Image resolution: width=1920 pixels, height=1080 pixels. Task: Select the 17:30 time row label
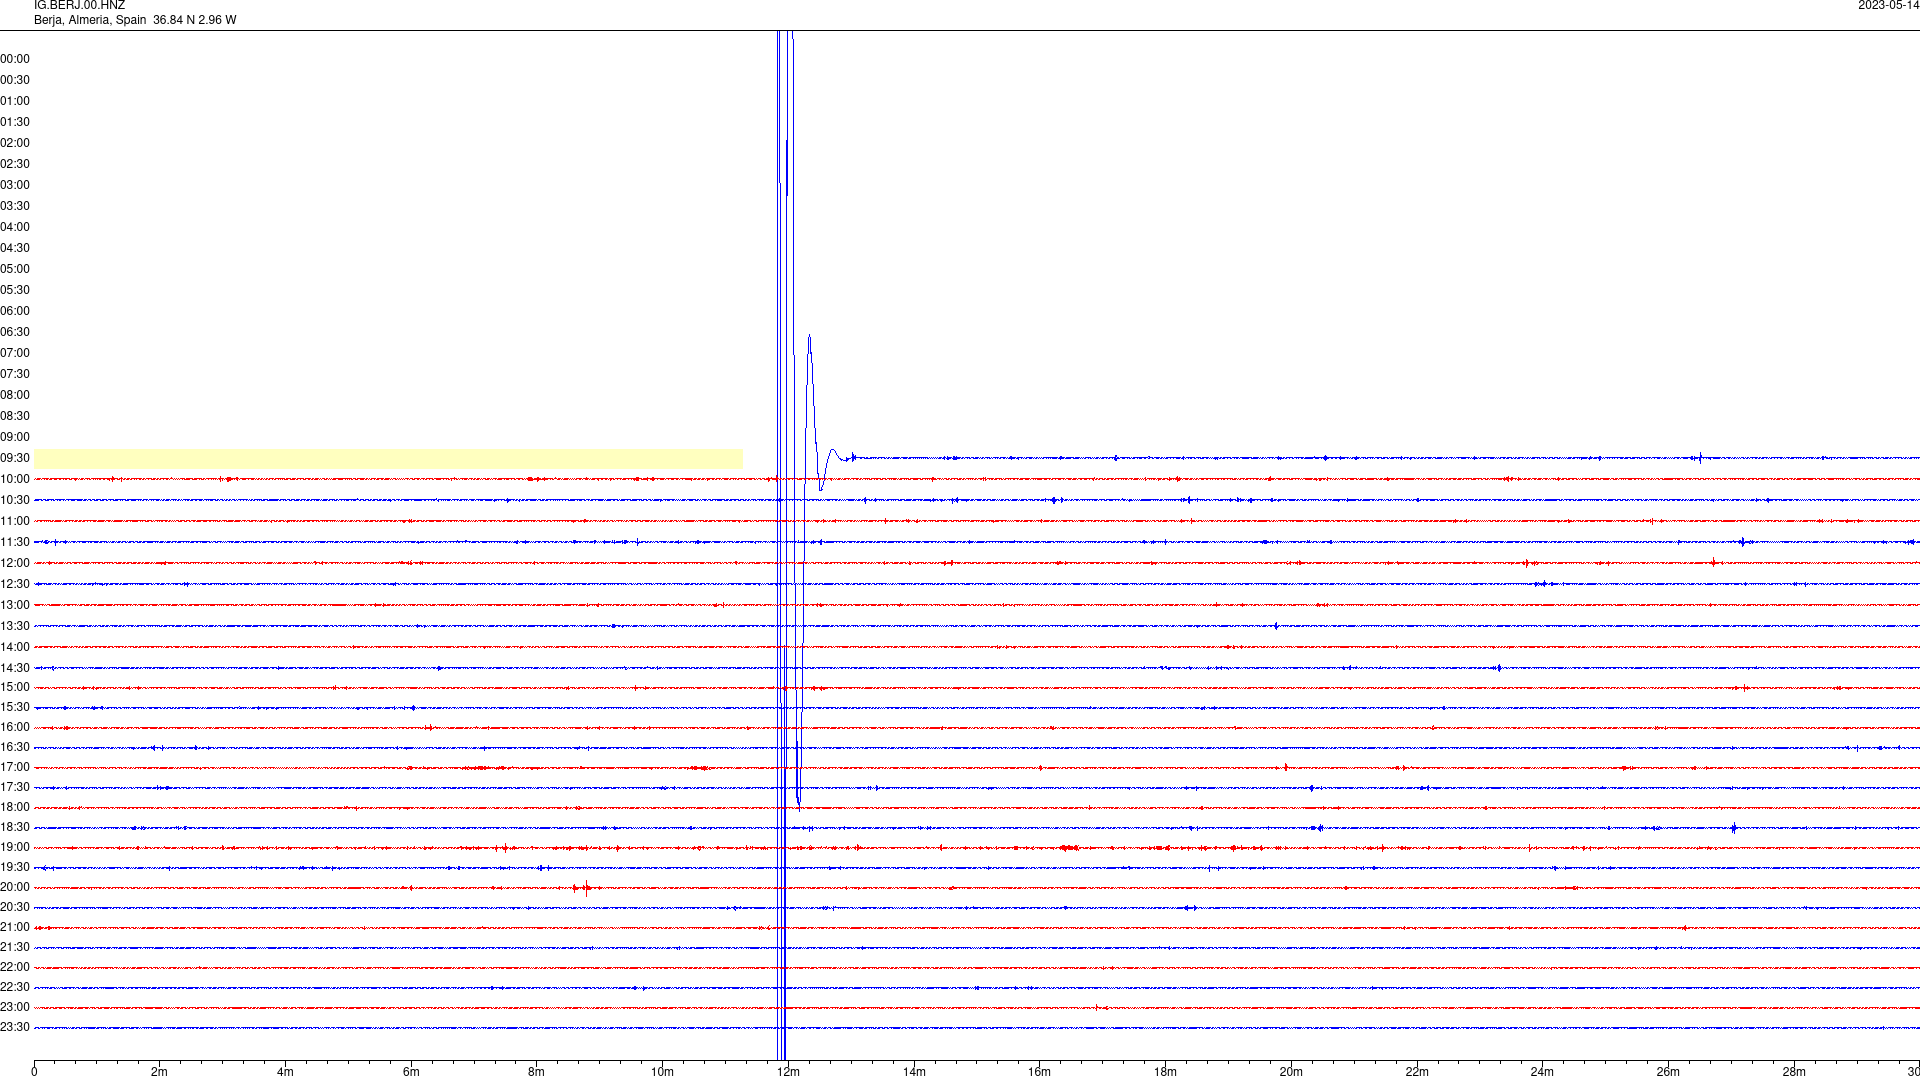(x=15, y=787)
